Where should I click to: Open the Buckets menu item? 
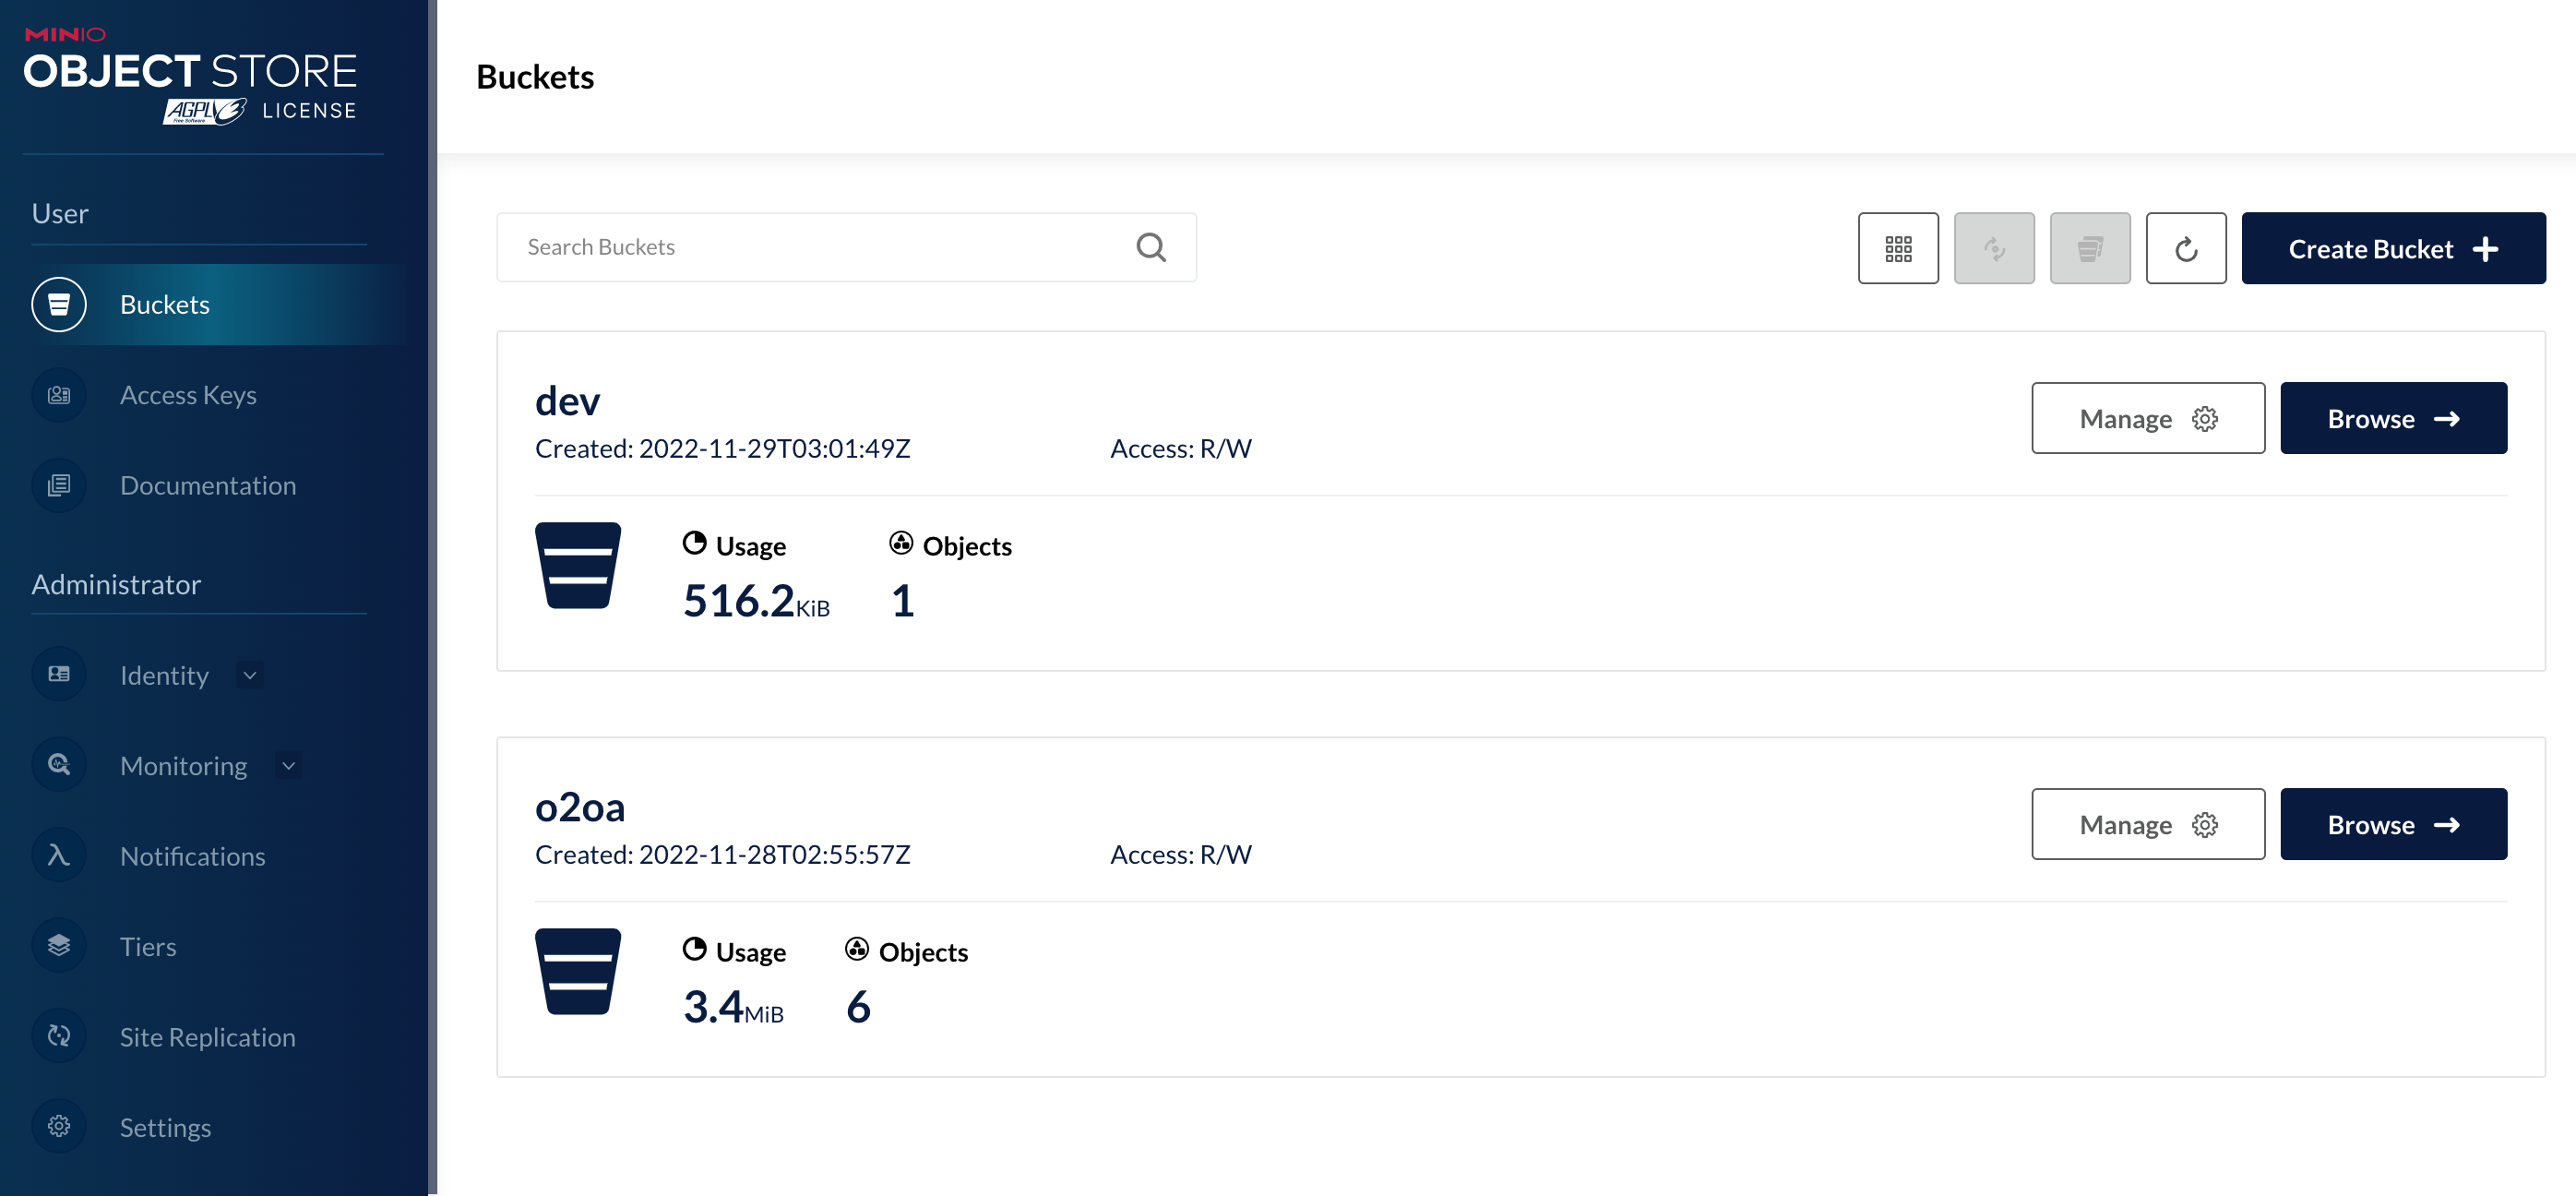165,305
